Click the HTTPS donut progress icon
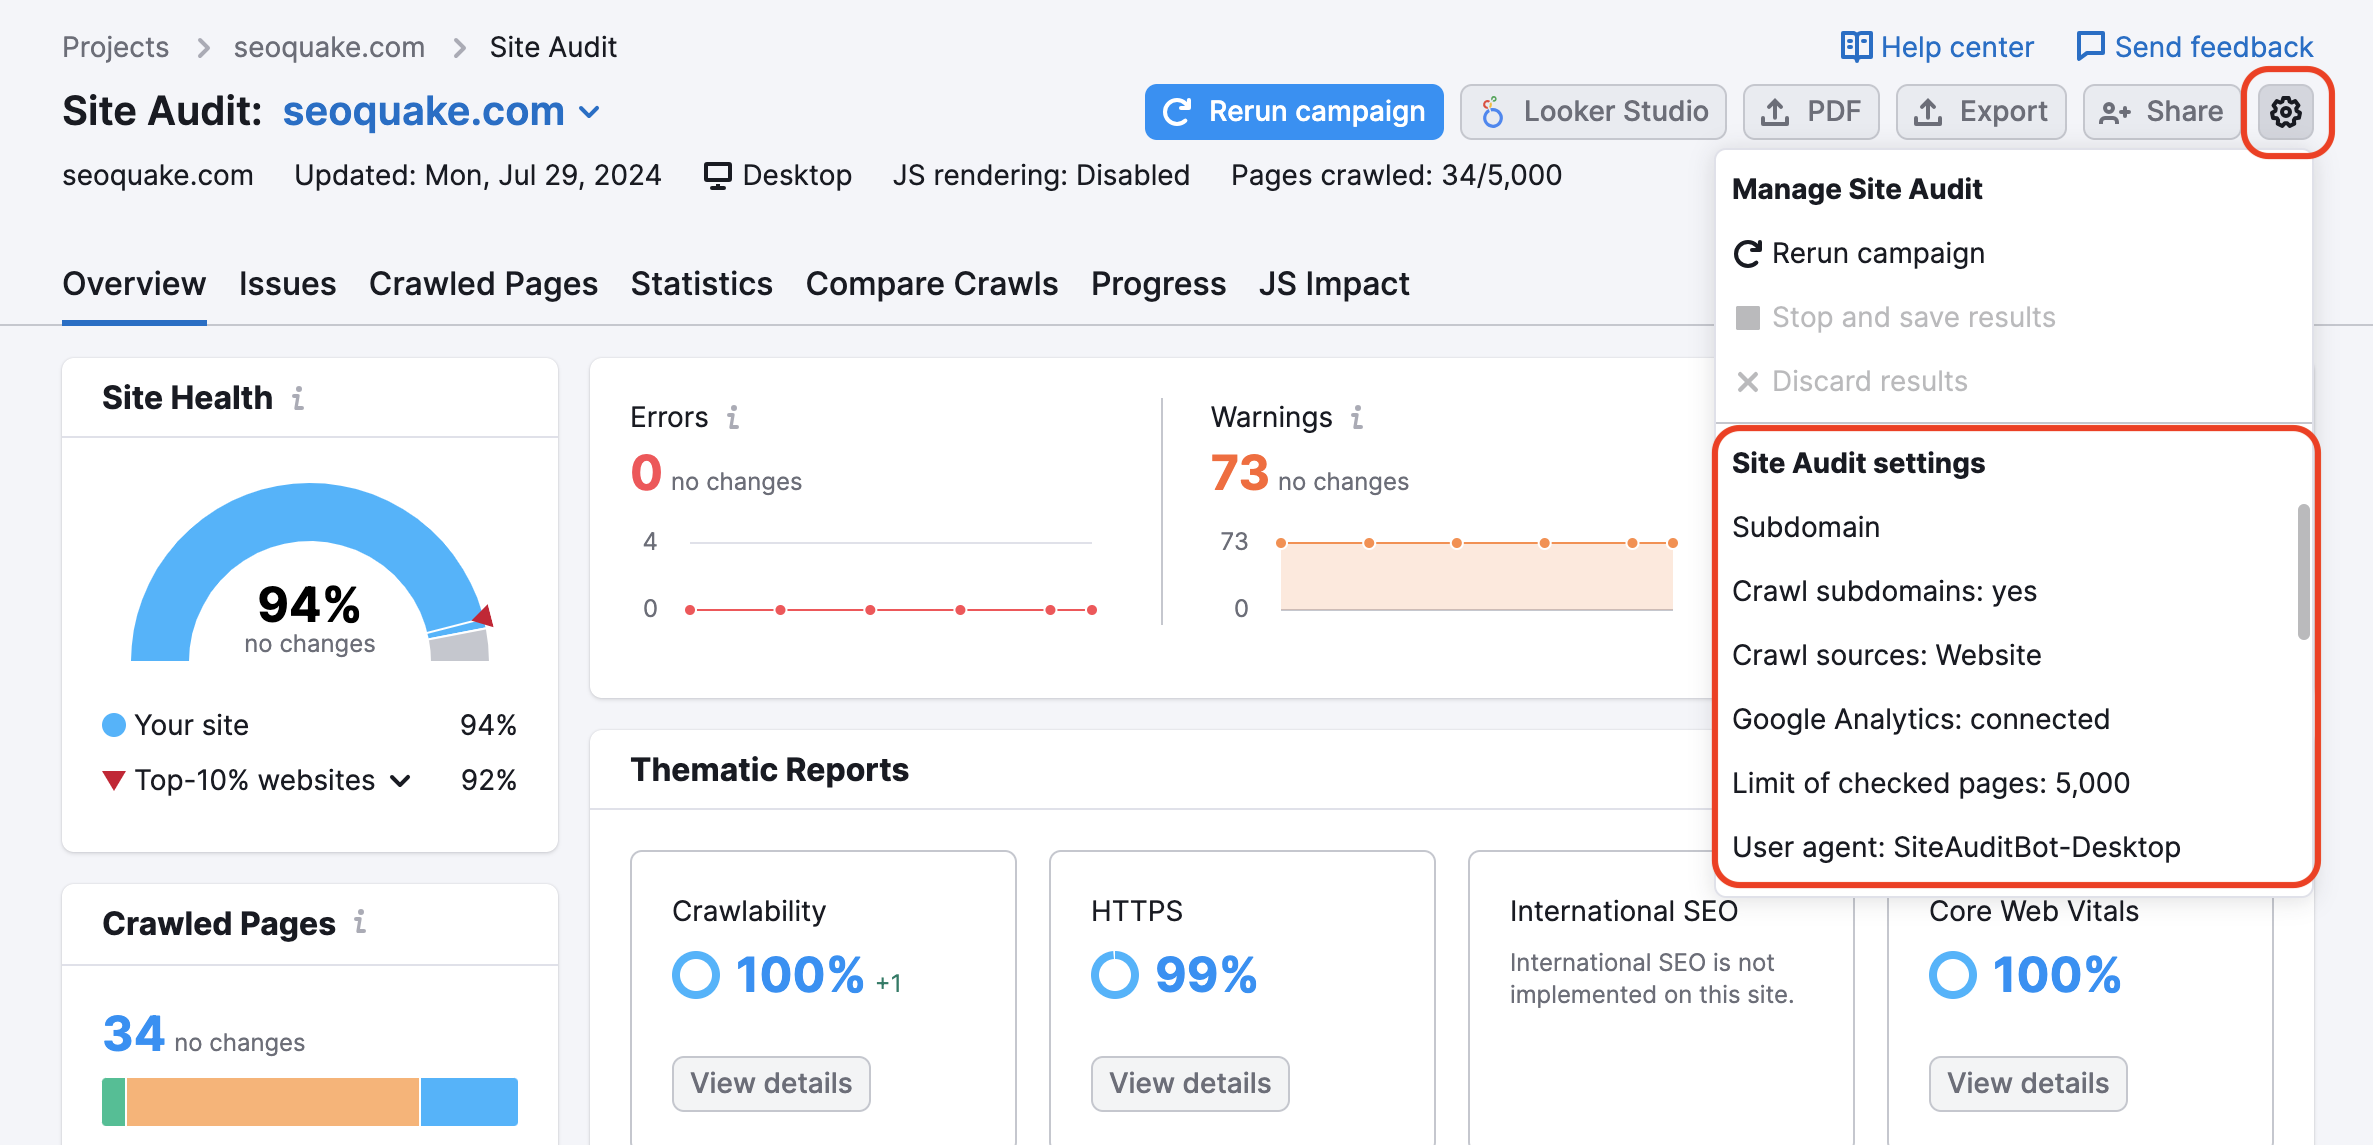This screenshot has width=2373, height=1145. pyautogui.click(x=1115, y=975)
